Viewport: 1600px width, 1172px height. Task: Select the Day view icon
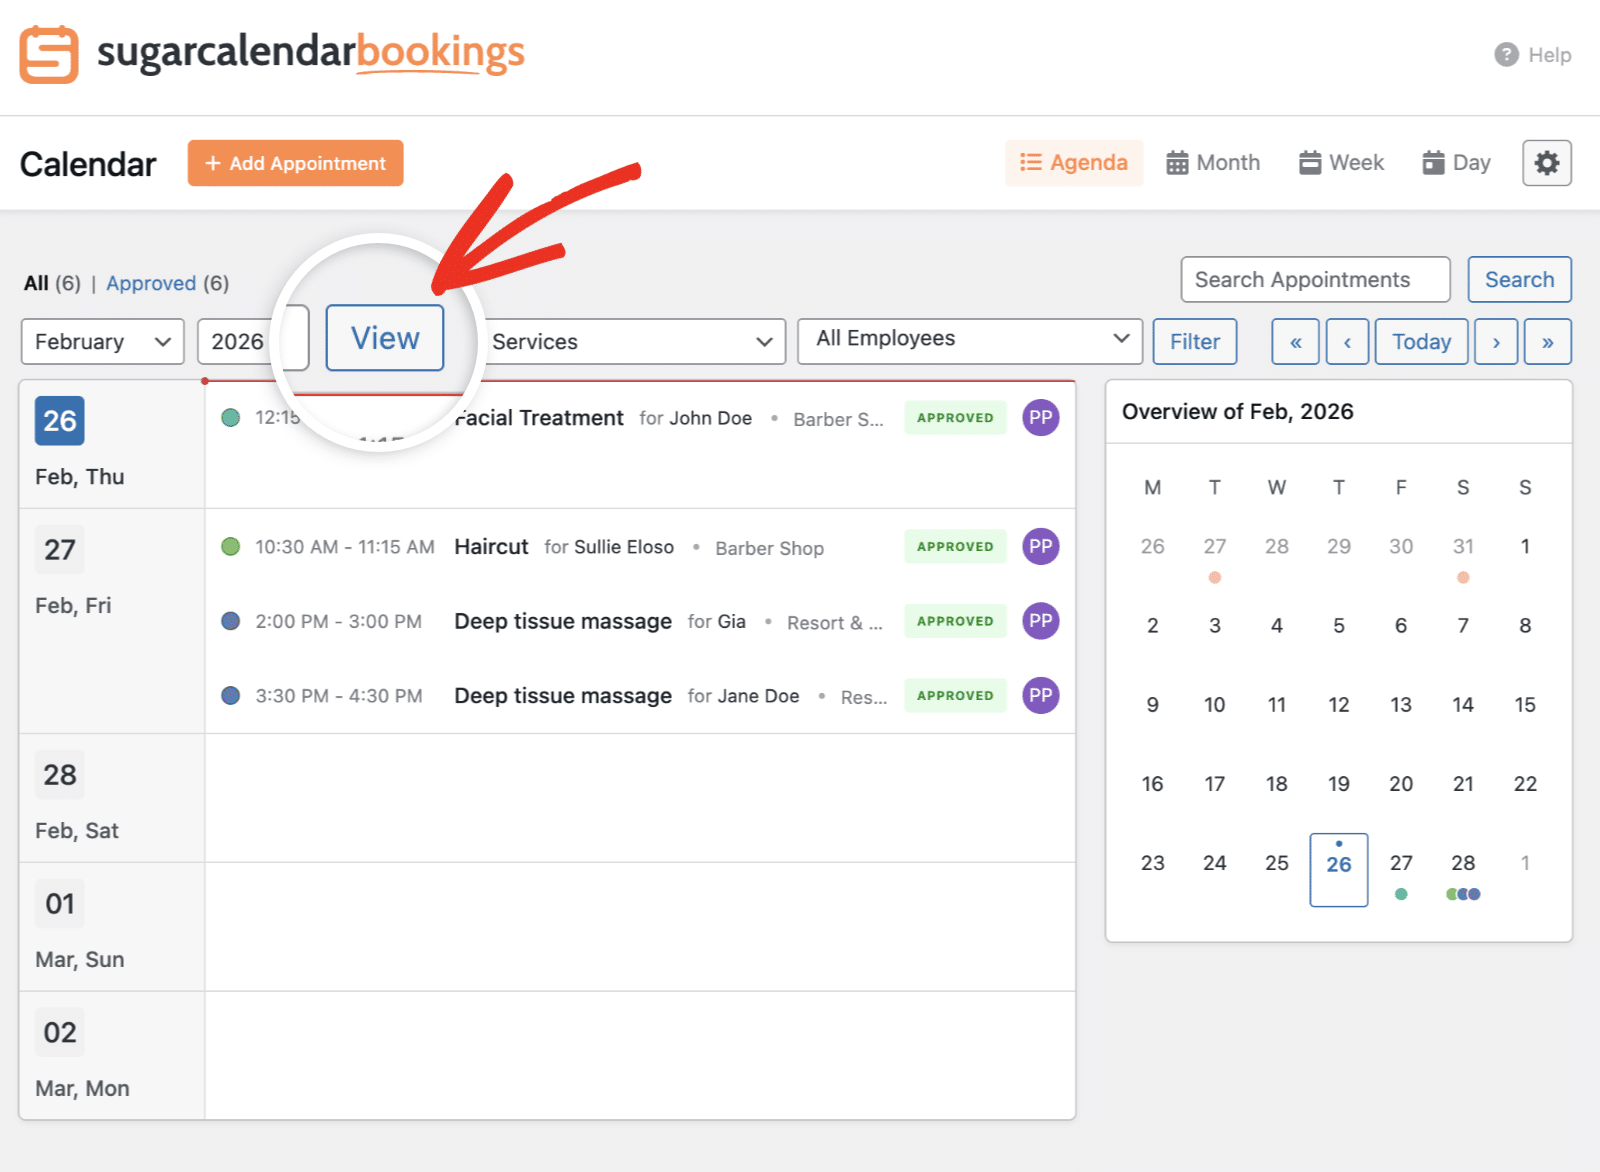pos(1434,161)
